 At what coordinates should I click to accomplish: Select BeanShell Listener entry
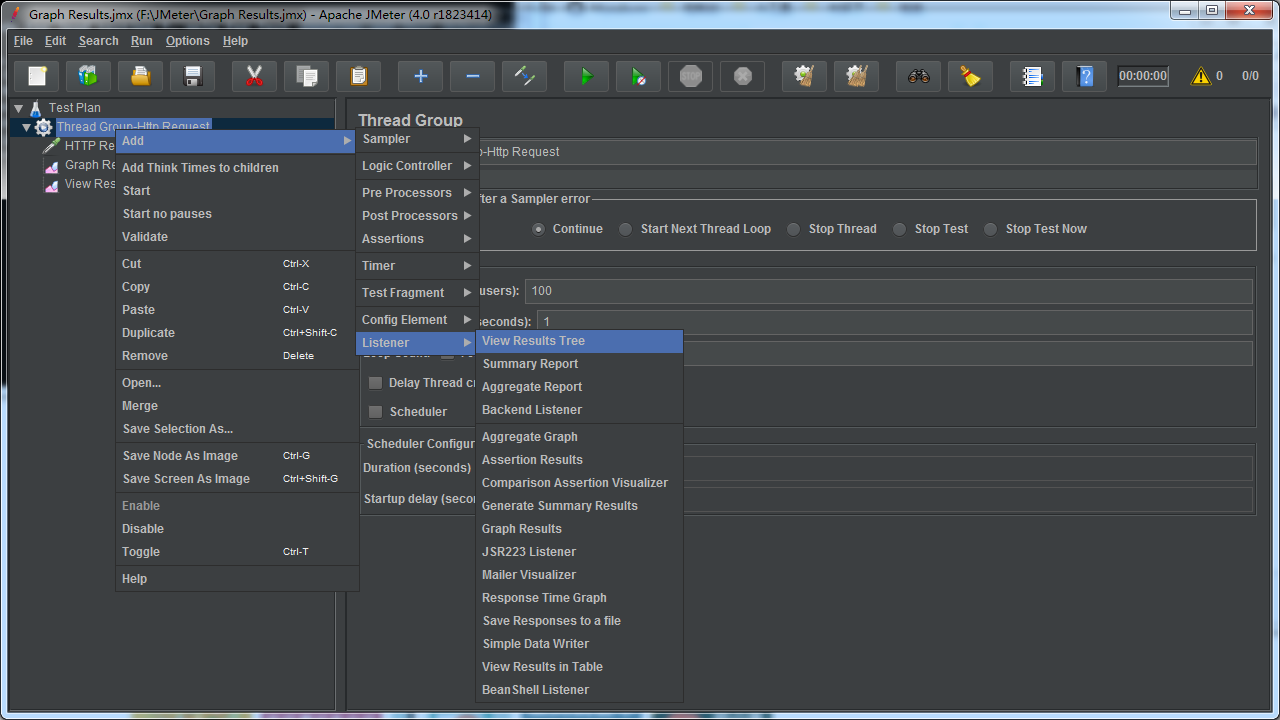pyautogui.click(x=580, y=690)
